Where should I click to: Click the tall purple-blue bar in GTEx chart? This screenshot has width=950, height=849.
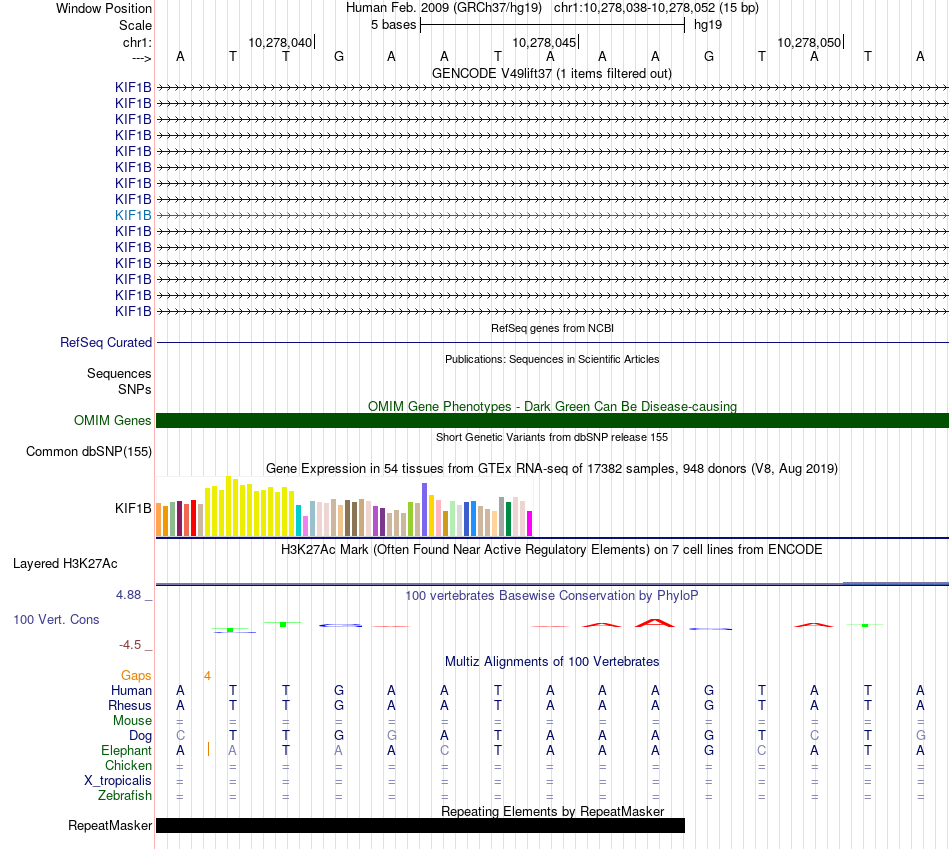point(425,510)
